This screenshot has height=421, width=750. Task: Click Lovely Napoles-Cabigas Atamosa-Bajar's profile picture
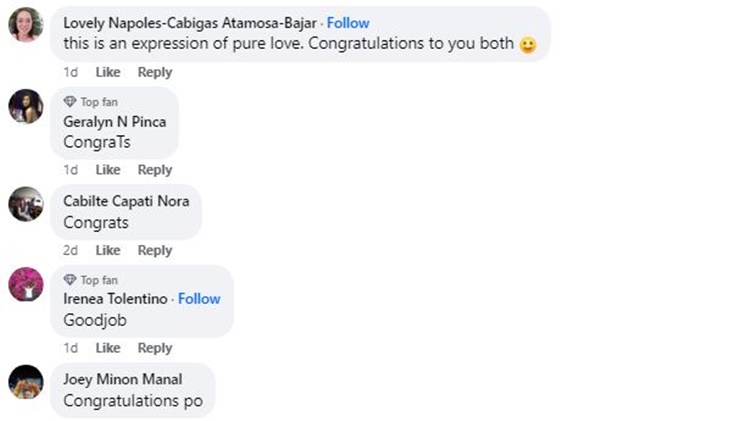[x=26, y=25]
